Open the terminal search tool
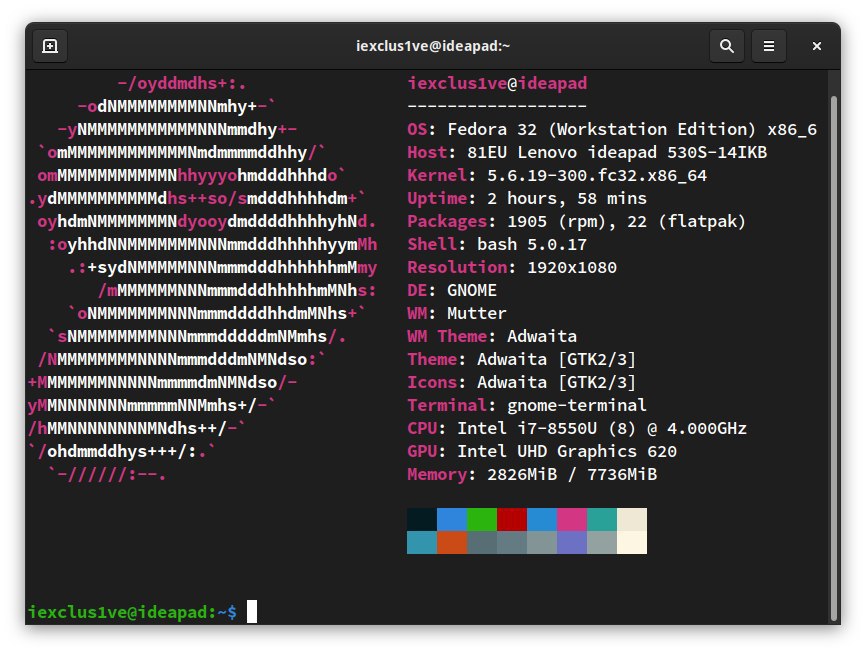This screenshot has height=653, width=866. [727, 46]
